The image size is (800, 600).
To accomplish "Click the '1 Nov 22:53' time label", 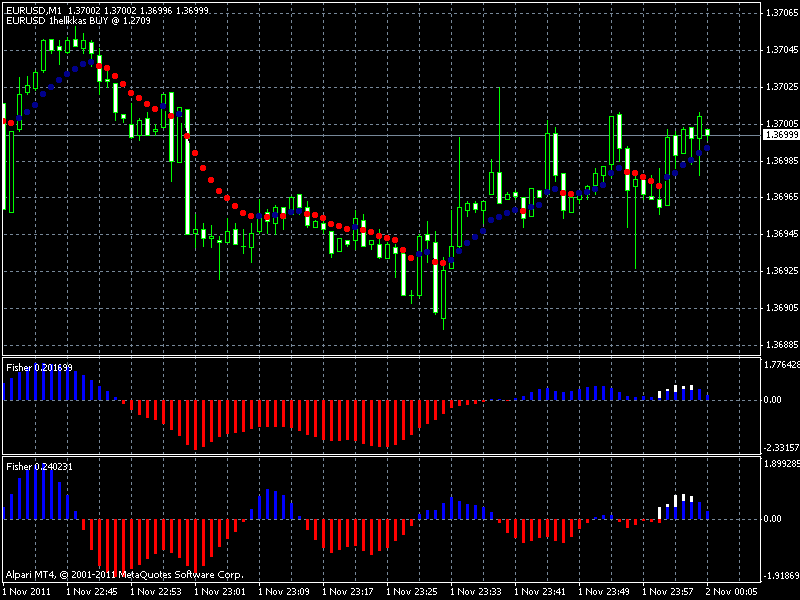I will coord(156,592).
